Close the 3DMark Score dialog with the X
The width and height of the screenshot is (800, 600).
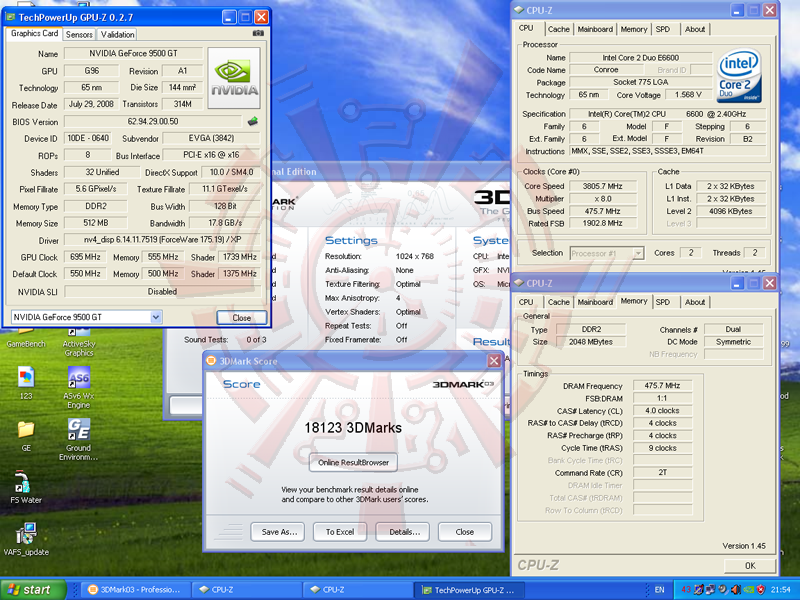pyautogui.click(x=494, y=361)
